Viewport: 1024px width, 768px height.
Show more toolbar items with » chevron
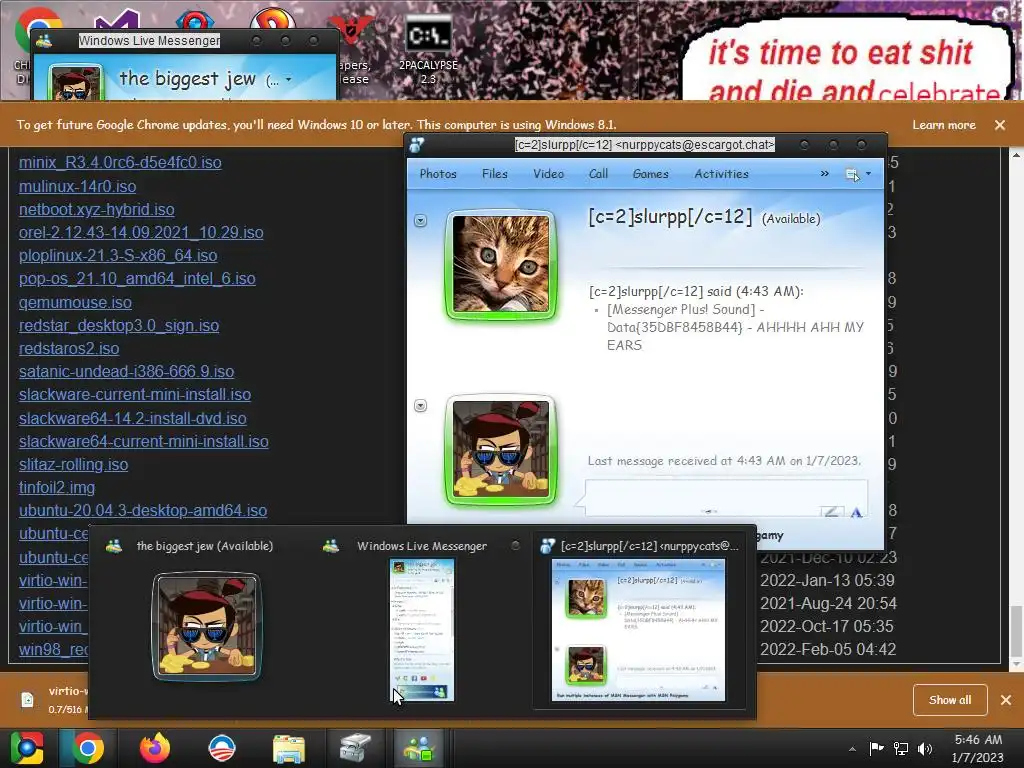coord(824,174)
